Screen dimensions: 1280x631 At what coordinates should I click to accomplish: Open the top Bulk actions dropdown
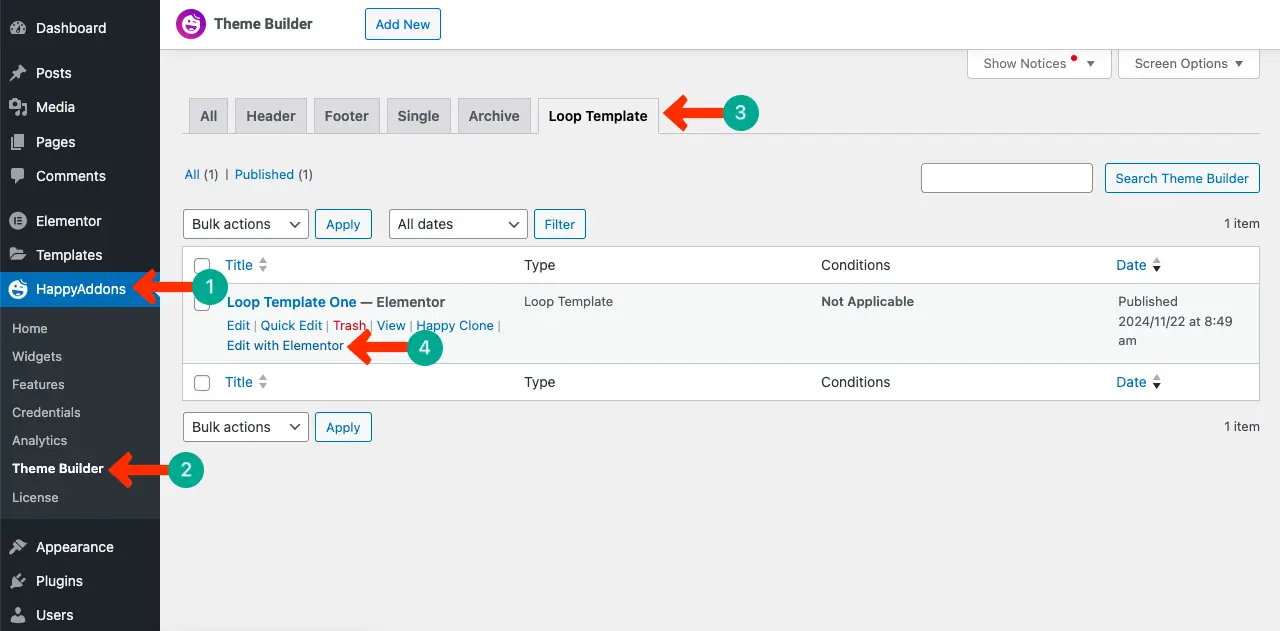tap(245, 224)
